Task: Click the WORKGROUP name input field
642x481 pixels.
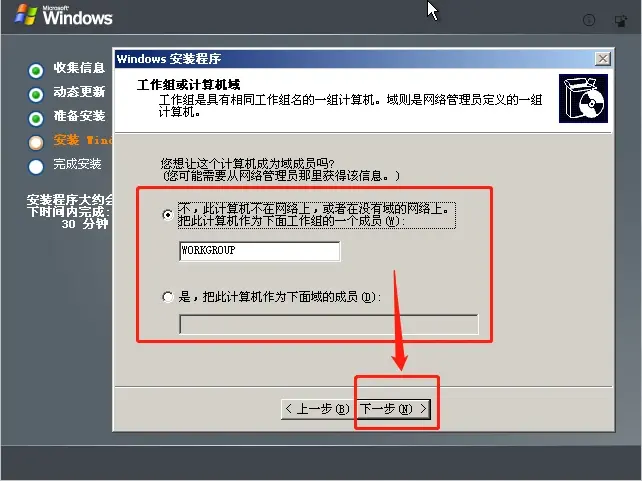Action: [260, 251]
